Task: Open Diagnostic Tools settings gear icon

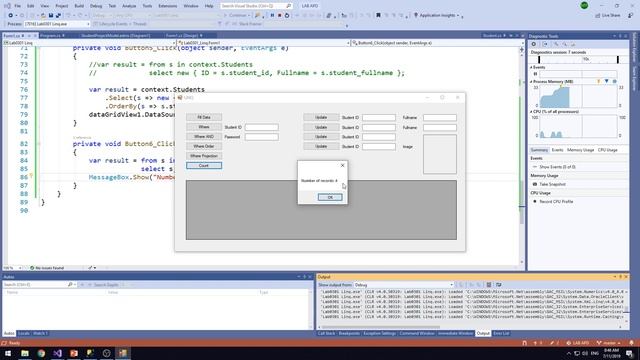Action: (534, 44)
